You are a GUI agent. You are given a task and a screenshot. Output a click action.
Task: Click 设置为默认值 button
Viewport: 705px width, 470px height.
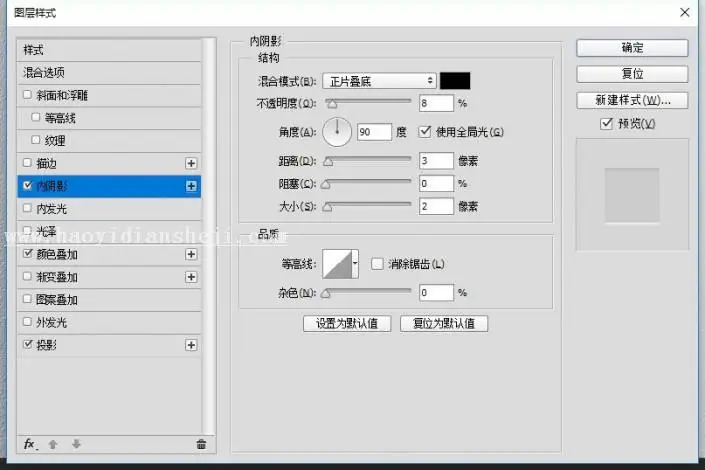point(347,323)
